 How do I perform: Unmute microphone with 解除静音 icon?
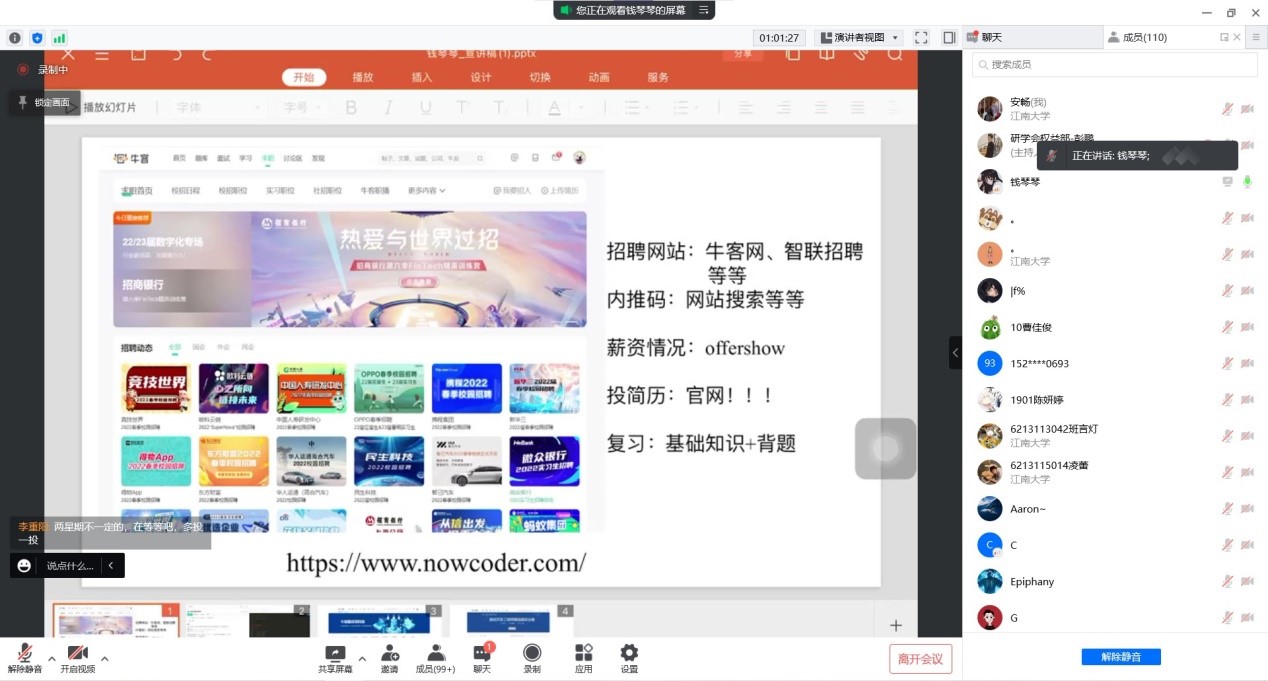pos(24,653)
